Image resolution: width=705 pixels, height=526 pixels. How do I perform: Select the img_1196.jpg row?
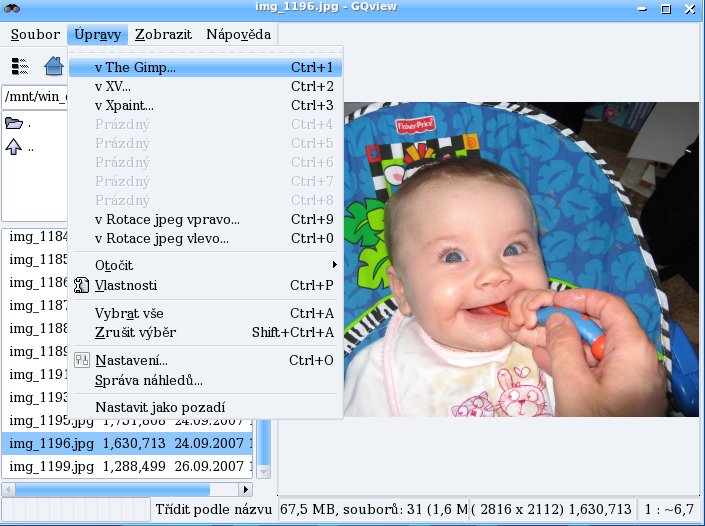[127, 443]
